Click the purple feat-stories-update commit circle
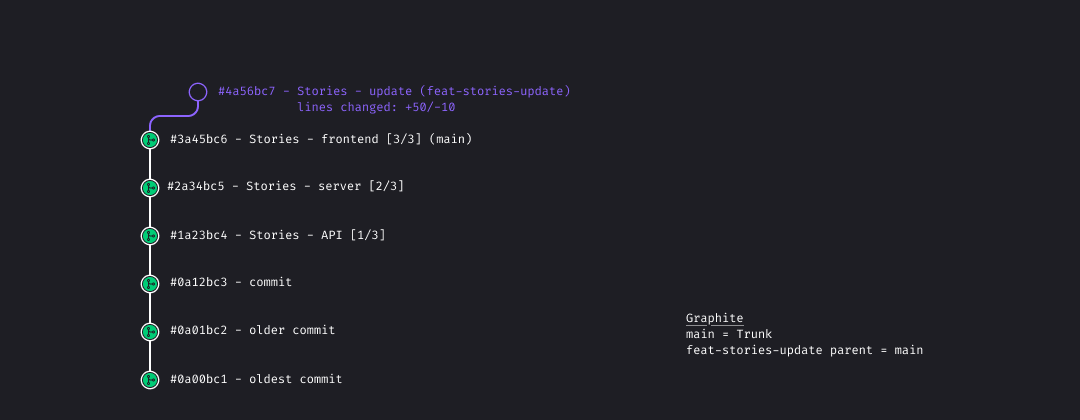The image size is (1080, 420). pyautogui.click(x=198, y=92)
